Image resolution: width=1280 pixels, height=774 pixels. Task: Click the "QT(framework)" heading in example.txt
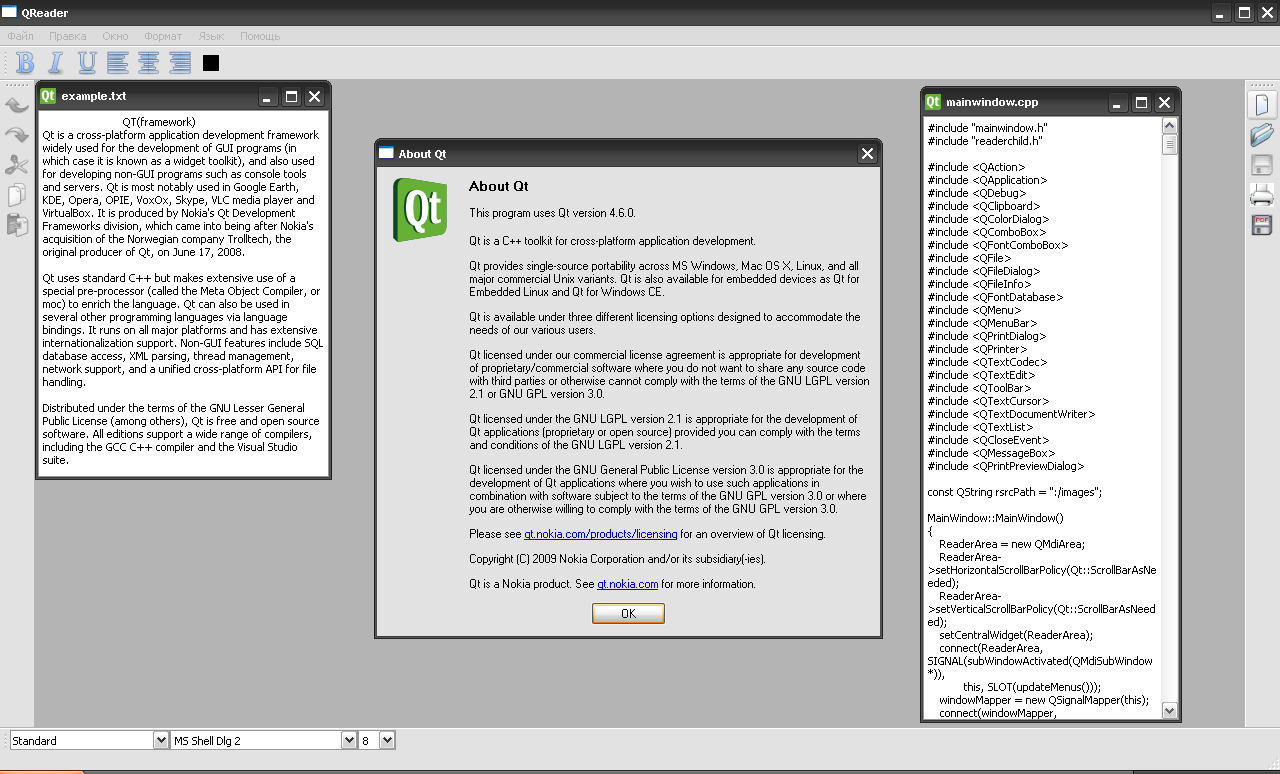[x=159, y=122]
